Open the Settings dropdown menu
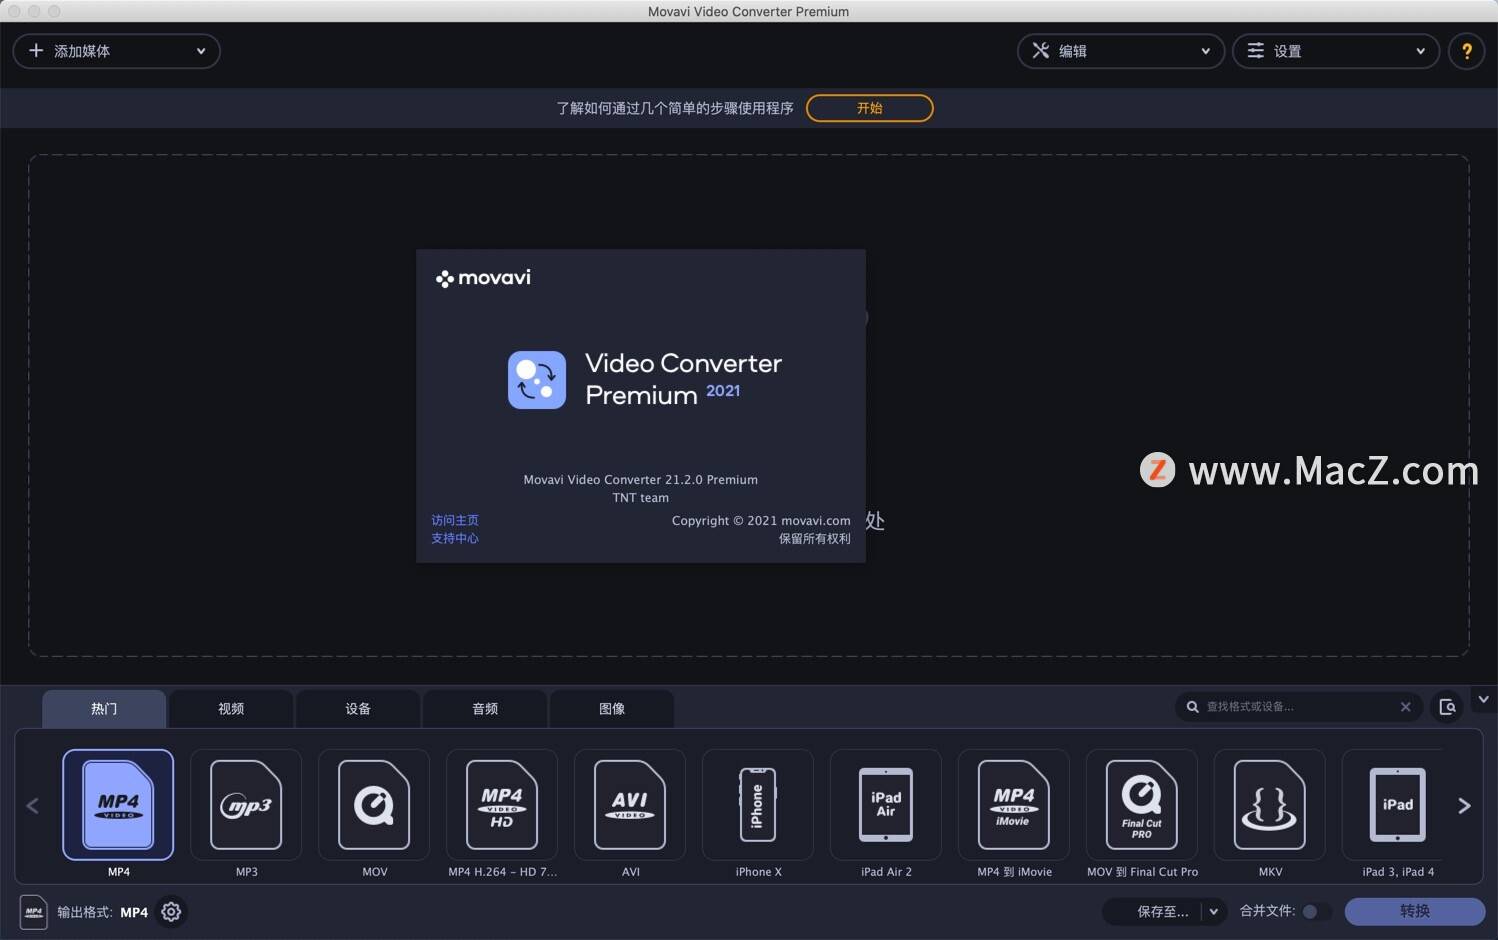The width and height of the screenshot is (1498, 940). (x=1335, y=51)
